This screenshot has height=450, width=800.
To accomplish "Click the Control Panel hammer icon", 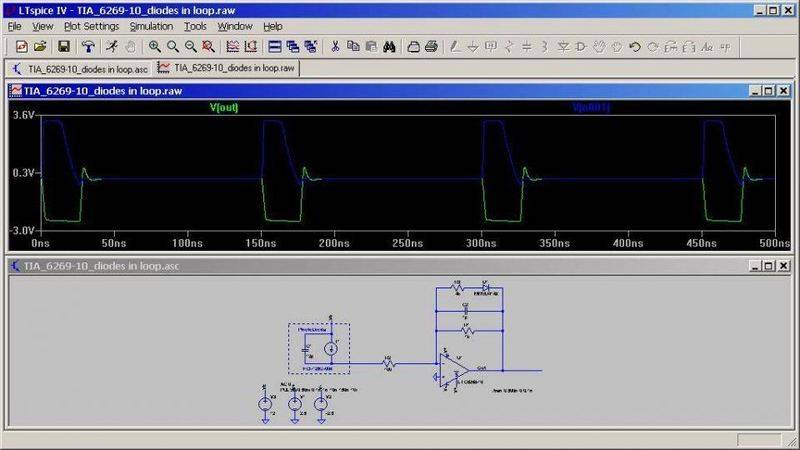I will click(x=87, y=46).
